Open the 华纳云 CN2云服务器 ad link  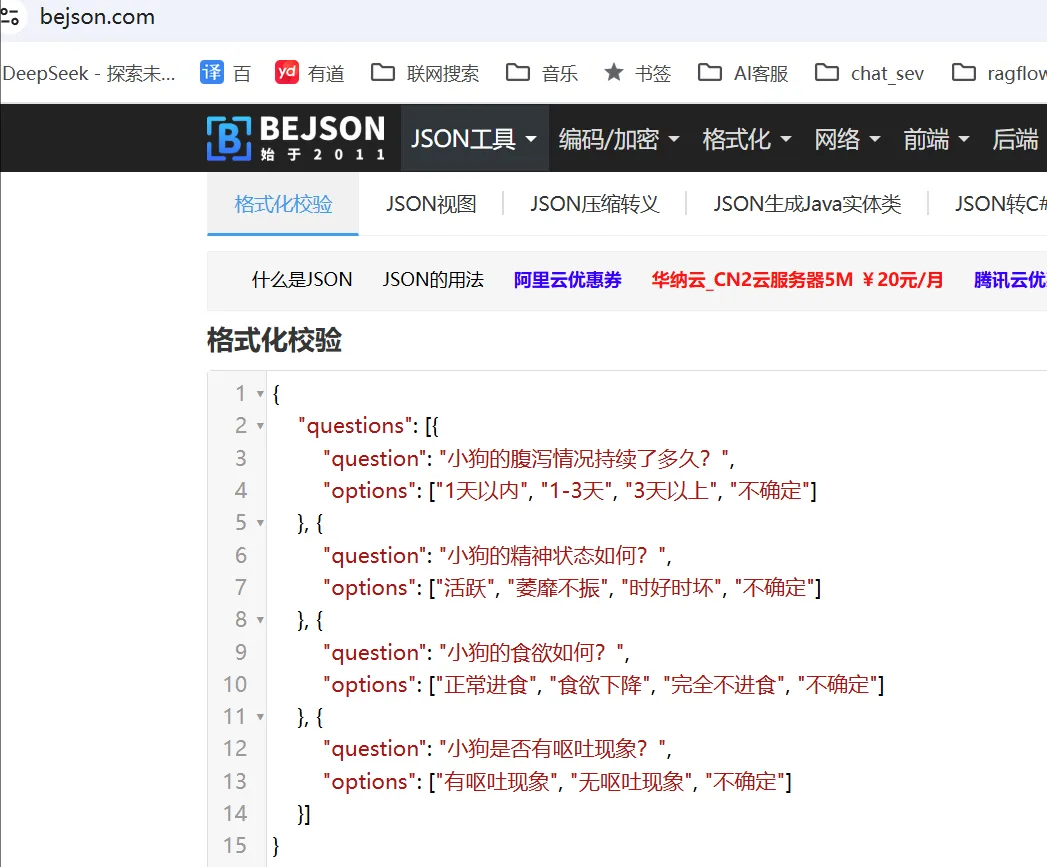[797, 279]
